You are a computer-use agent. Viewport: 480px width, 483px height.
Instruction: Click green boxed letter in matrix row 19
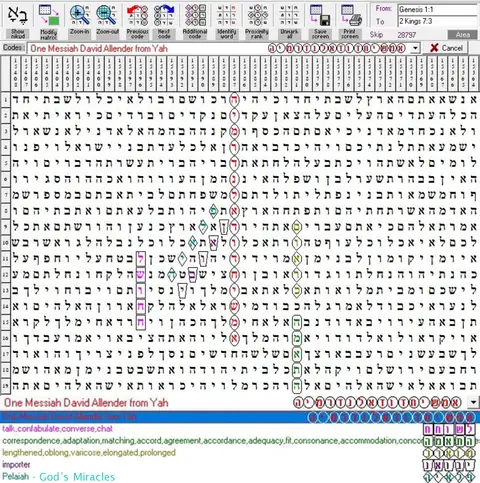coord(297,386)
